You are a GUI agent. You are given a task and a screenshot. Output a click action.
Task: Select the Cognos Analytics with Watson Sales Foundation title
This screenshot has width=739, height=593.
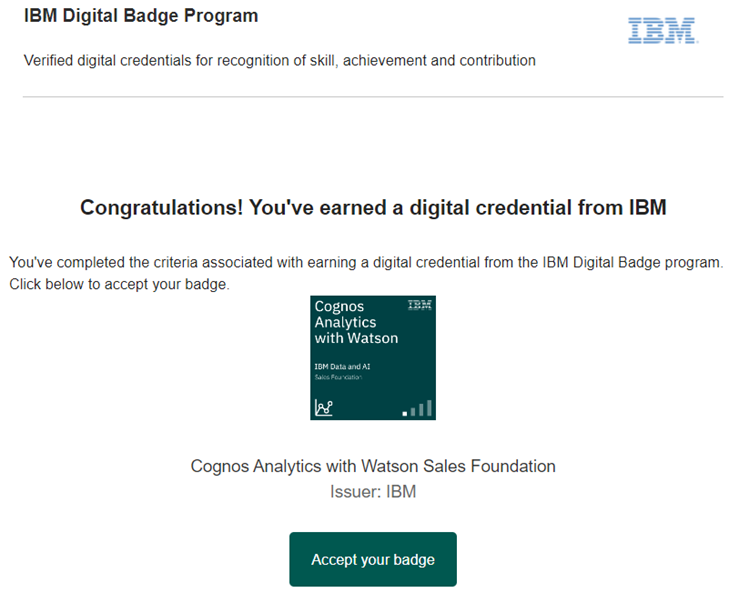pos(373,466)
